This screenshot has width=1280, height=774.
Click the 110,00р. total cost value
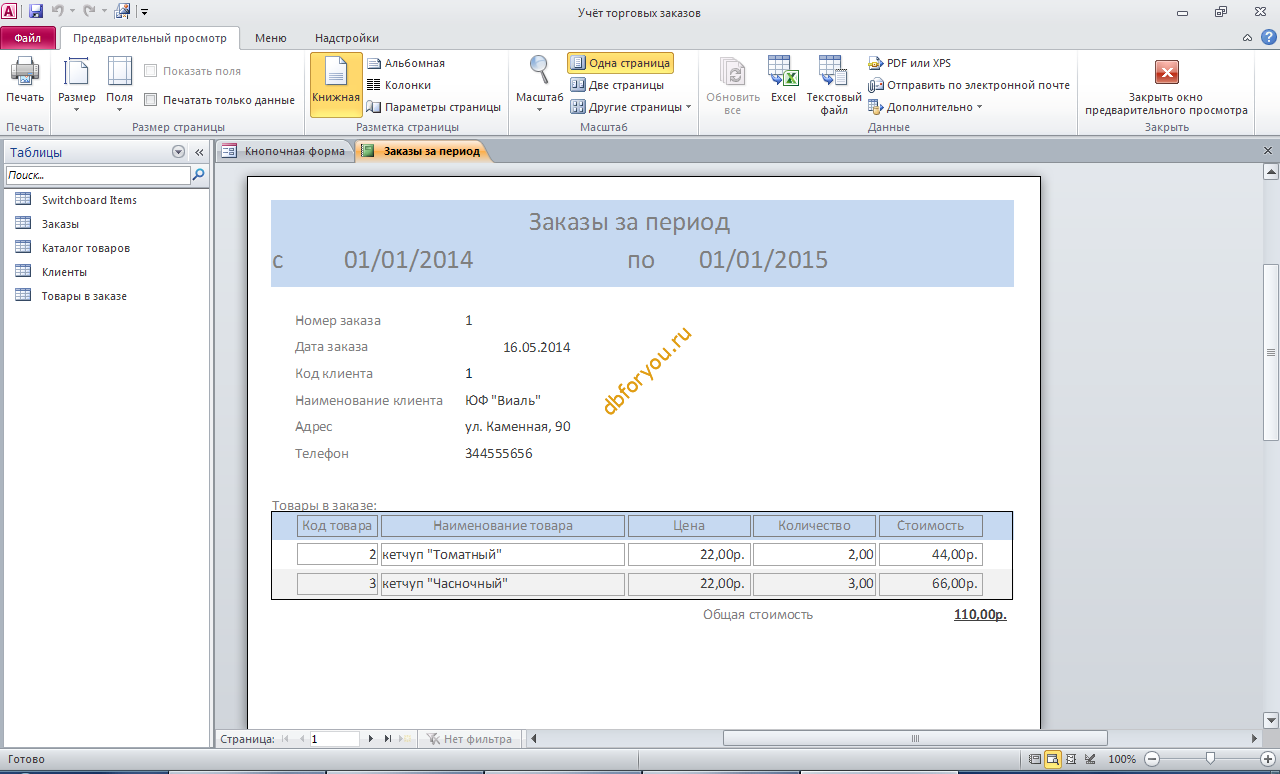click(x=980, y=615)
